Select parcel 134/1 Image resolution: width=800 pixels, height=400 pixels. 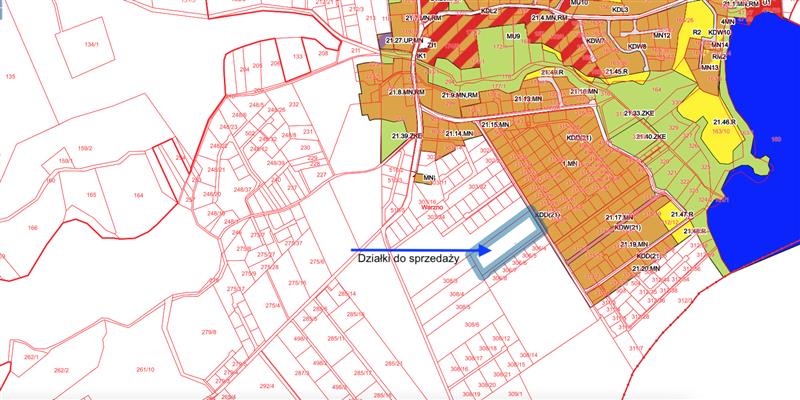(x=92, y=45)
